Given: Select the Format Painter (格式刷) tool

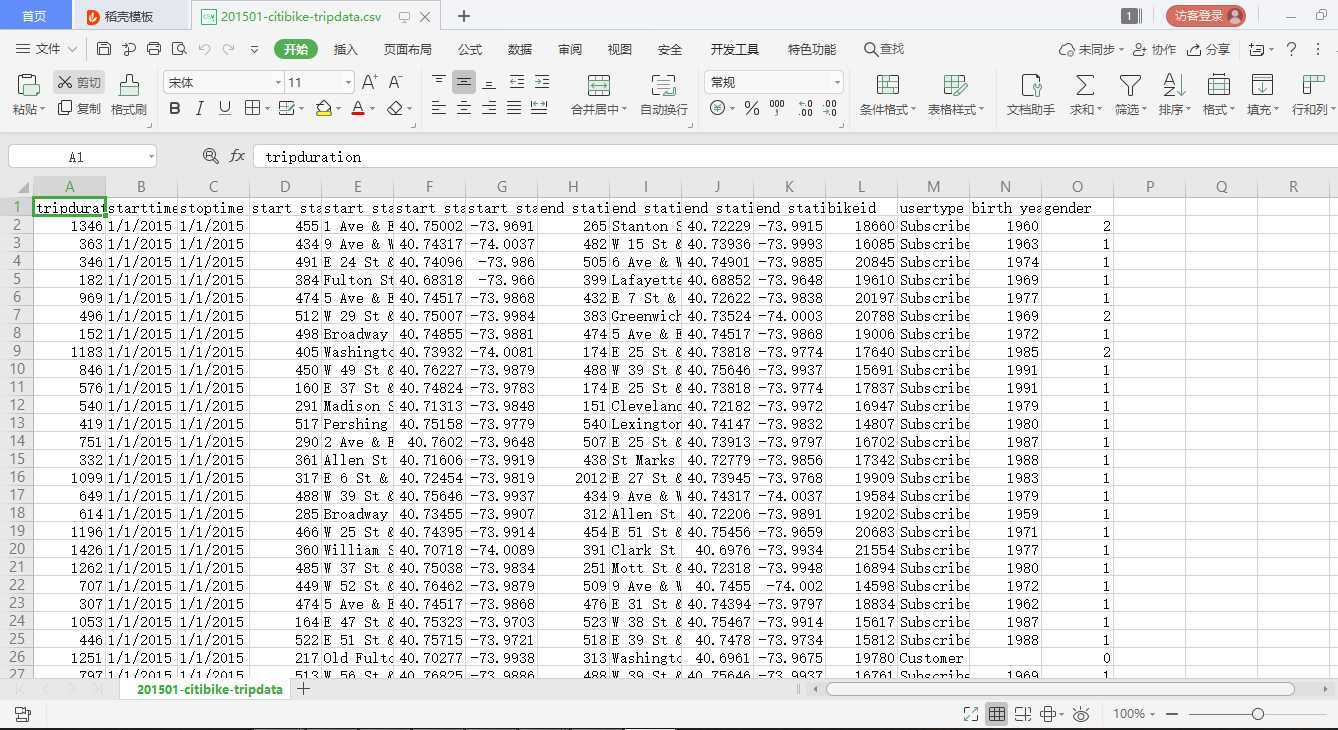Looking at the screenshot, I should [x=129, y=95].
